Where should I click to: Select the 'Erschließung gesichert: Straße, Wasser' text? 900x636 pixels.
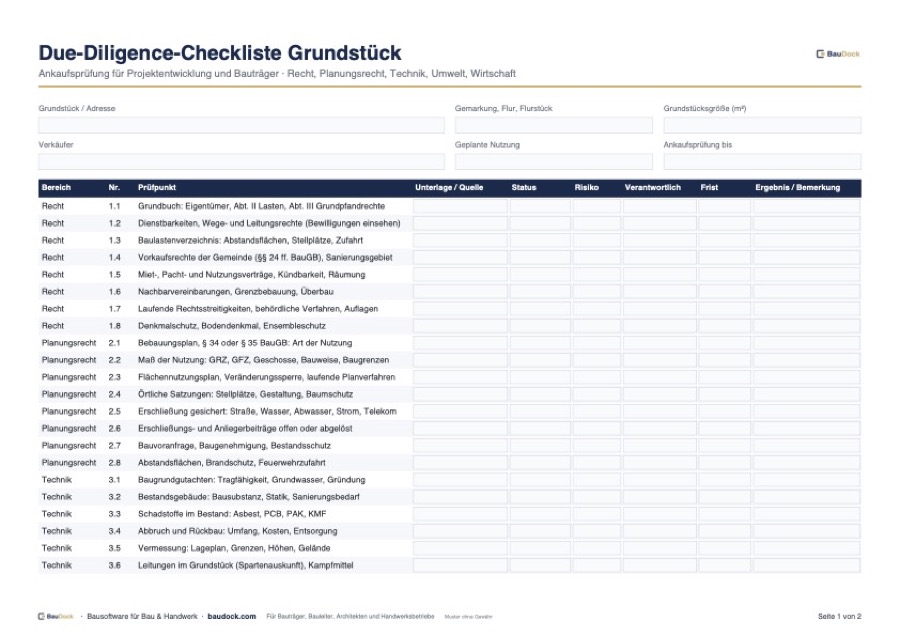267,412
